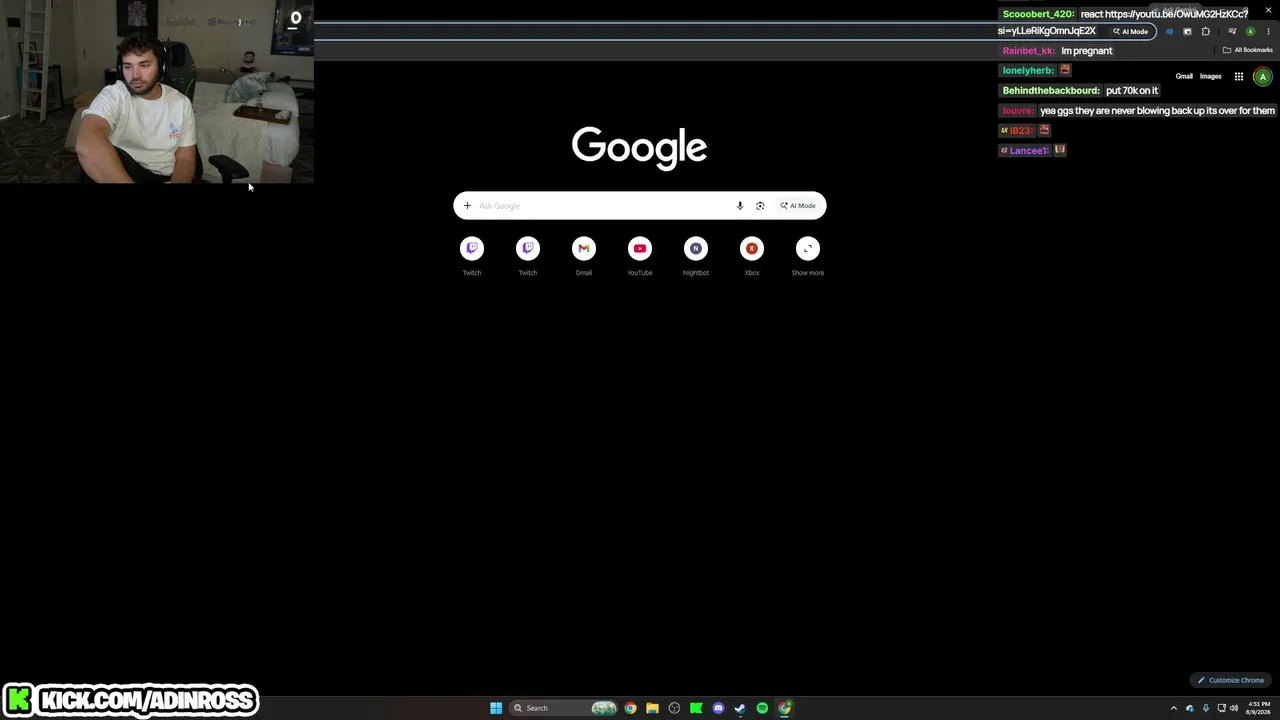The width and height of the screenshot is (1280, 720).
Task: Open Google account avatar on the page
Action: 1263,77
